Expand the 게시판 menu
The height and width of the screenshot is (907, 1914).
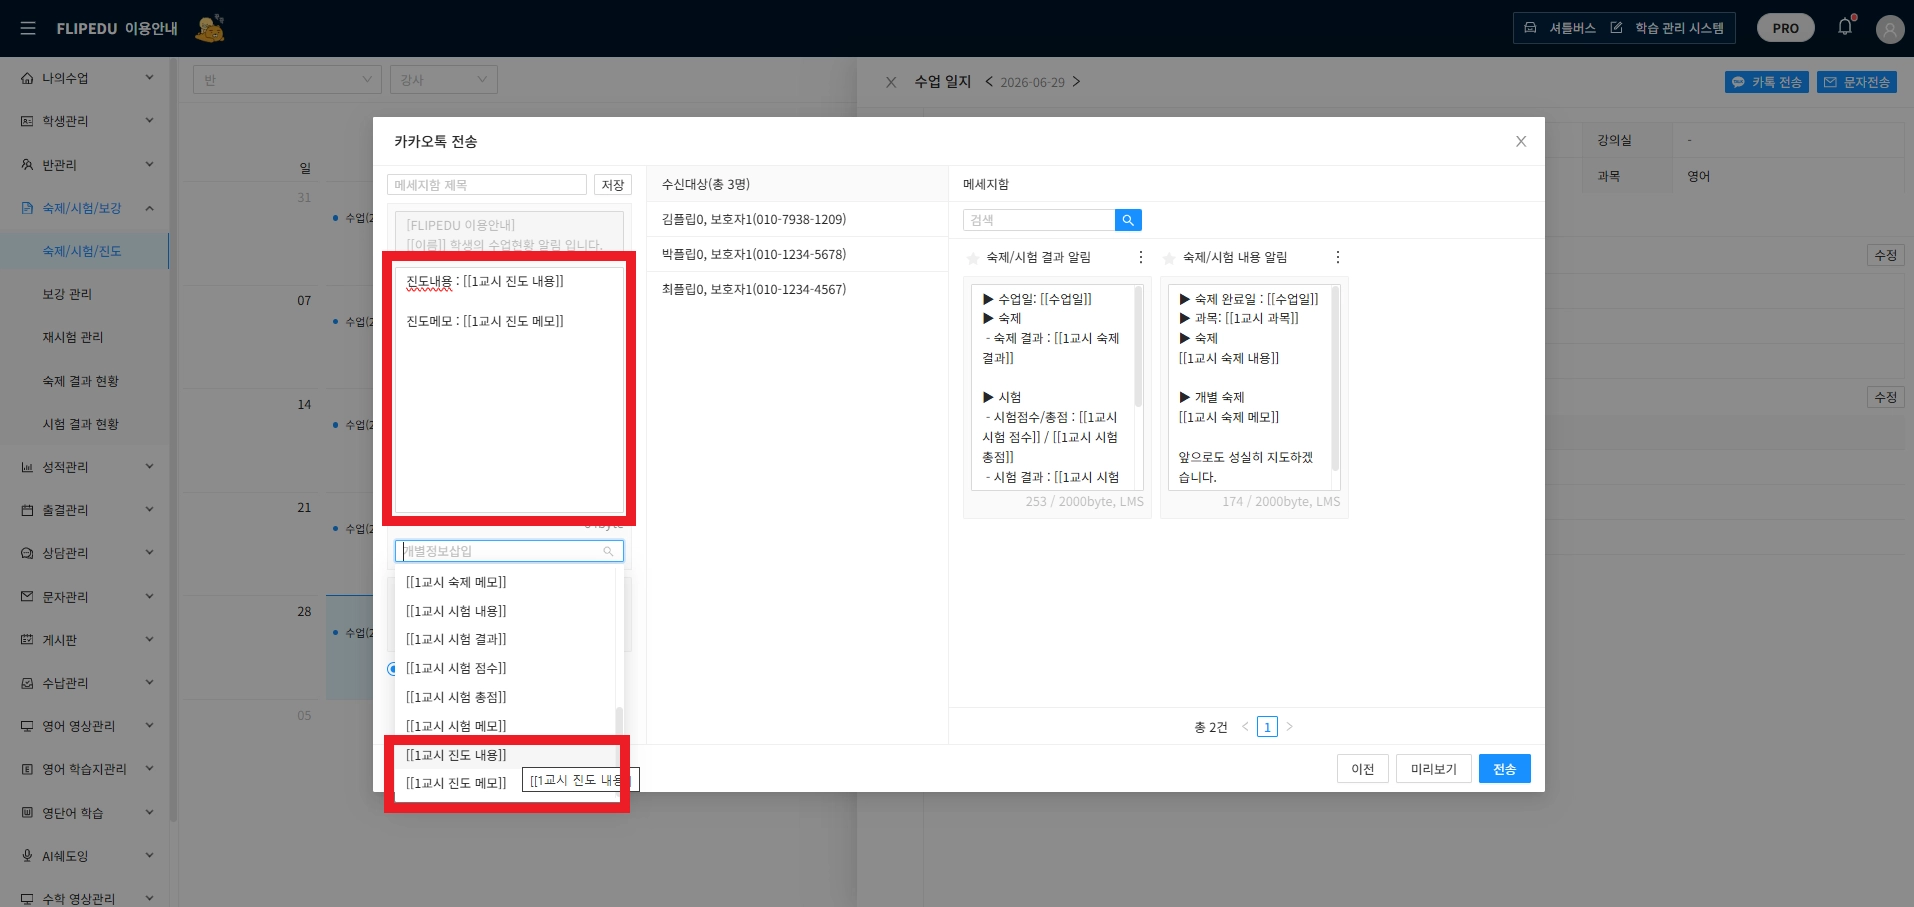click(150, 639)
